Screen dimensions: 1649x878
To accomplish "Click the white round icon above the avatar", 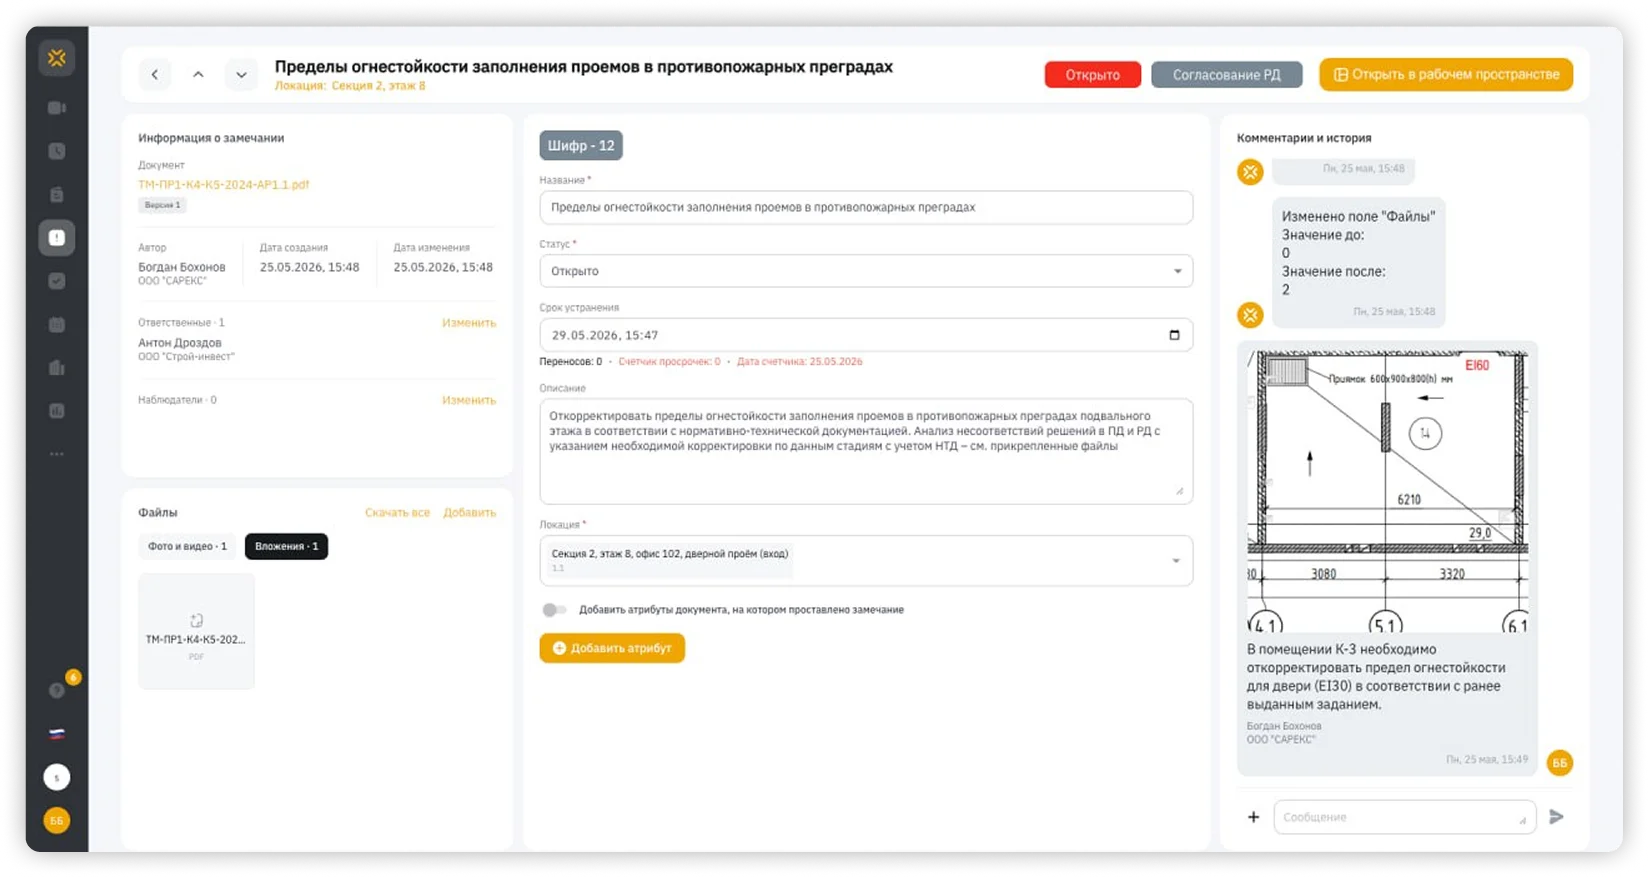I will click(57, 777).
